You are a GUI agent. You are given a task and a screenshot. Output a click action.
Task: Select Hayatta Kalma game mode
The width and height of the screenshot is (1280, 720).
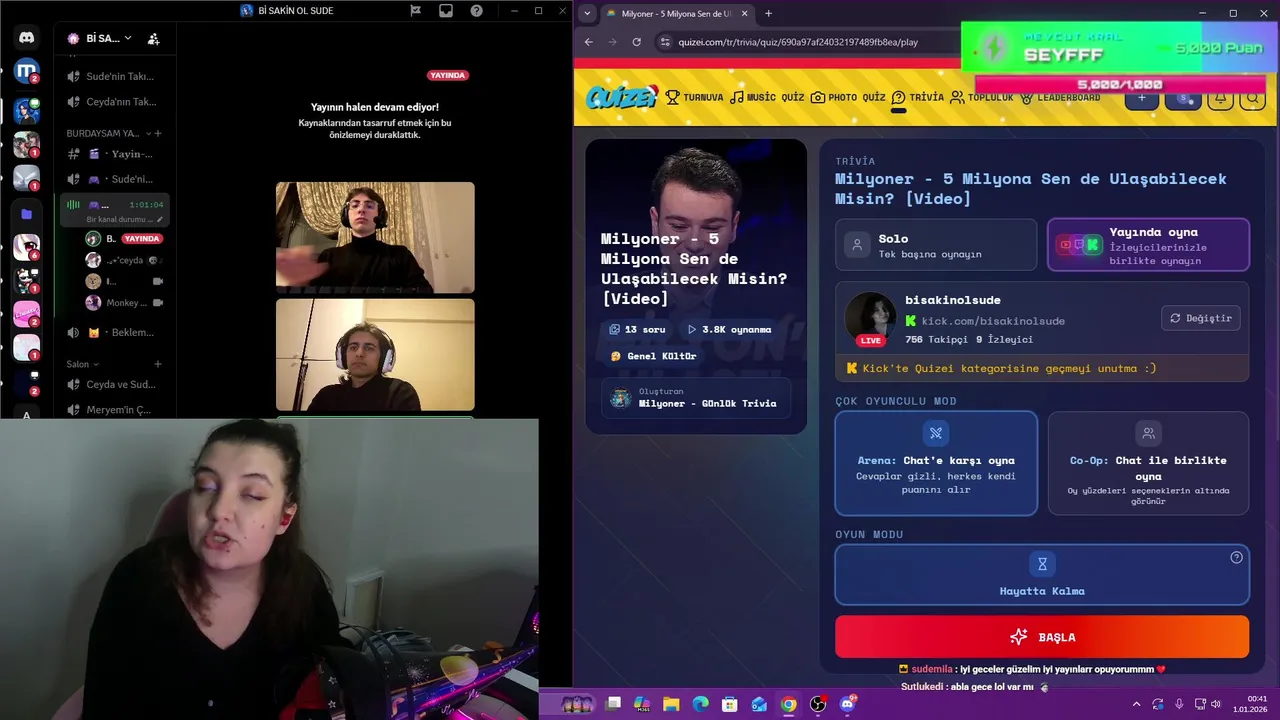tap(1042, 575)
